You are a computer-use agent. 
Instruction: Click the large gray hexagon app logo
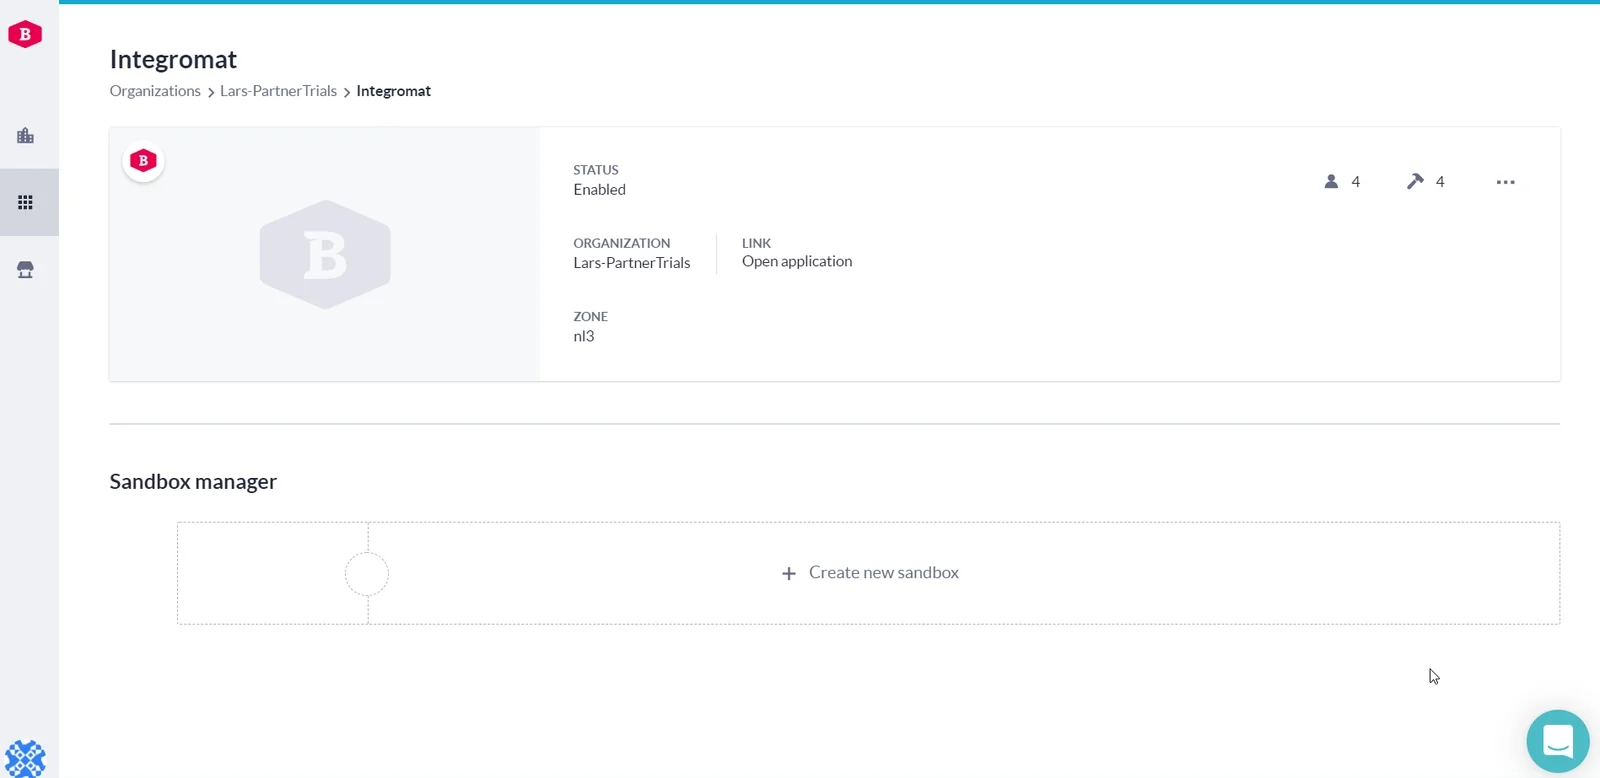pyautogui.click(x=325, y=254)
